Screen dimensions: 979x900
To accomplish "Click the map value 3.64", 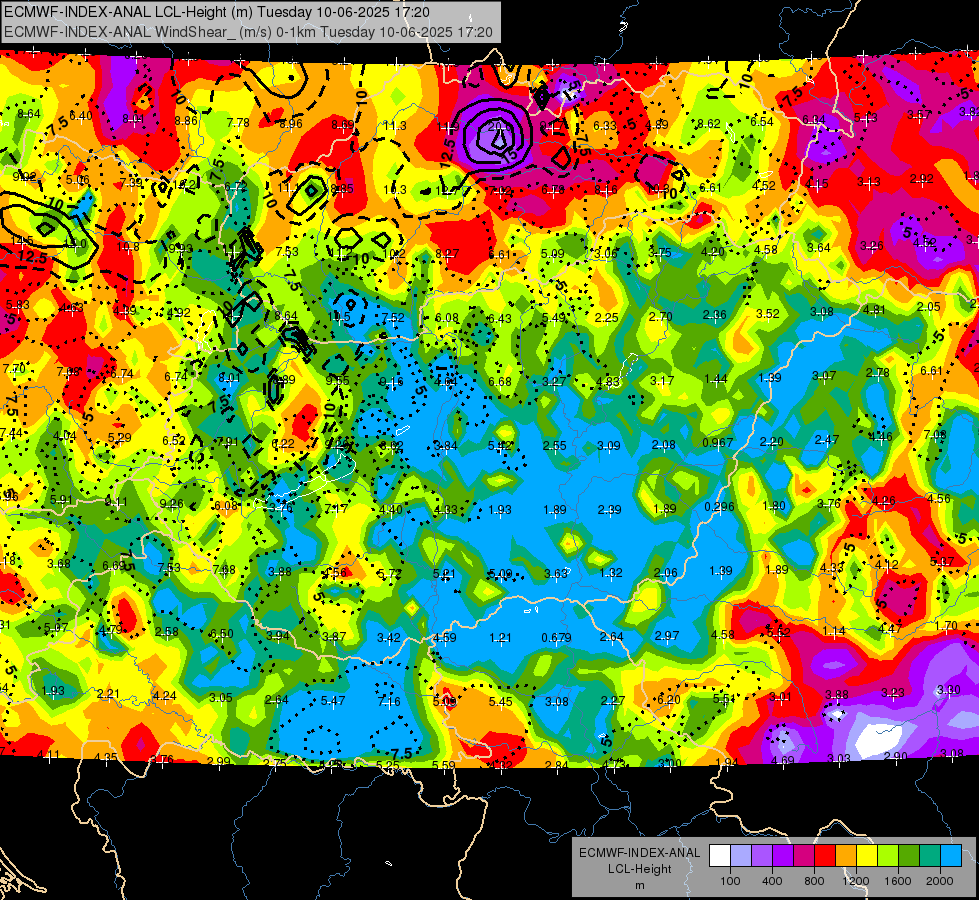I will (x=819, y=248).
